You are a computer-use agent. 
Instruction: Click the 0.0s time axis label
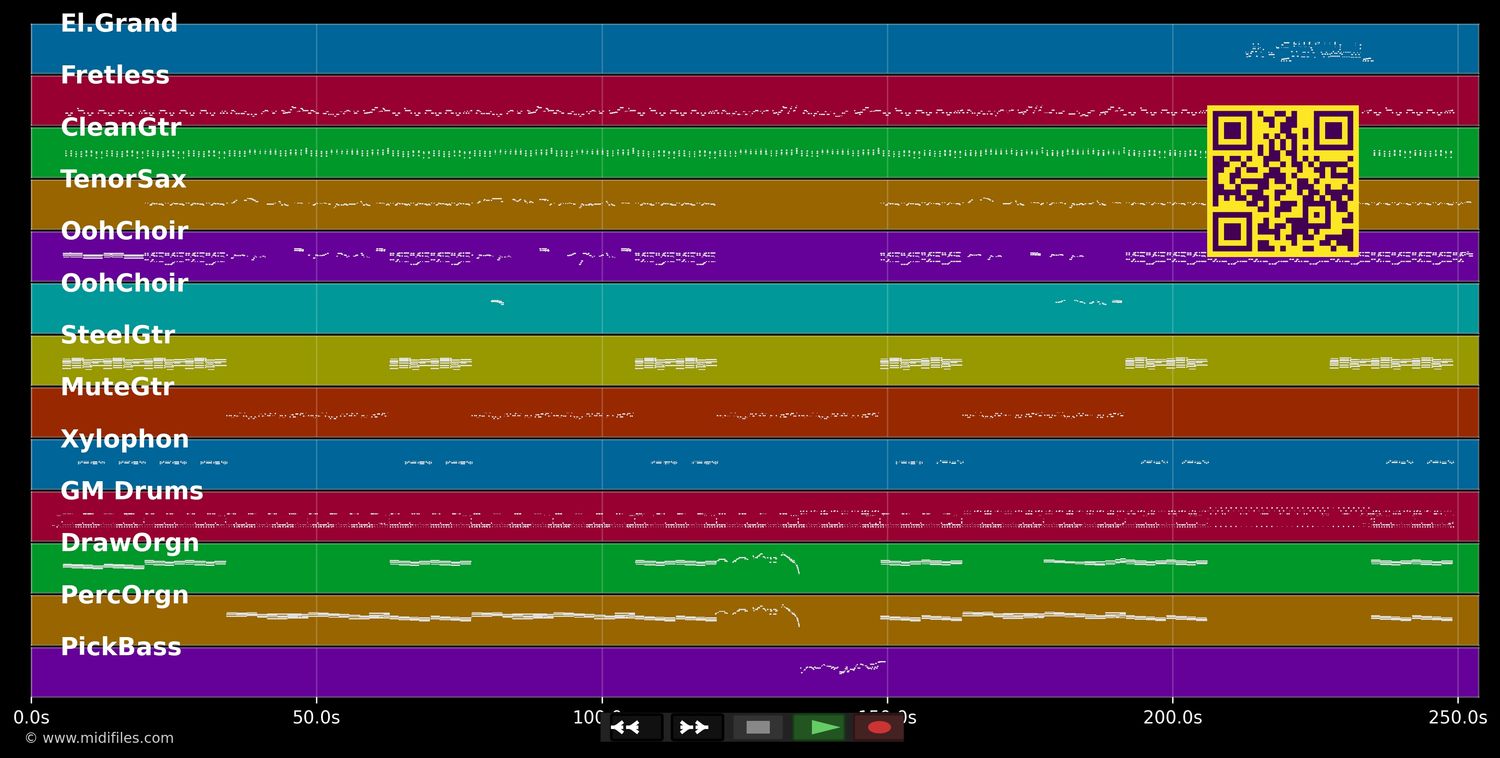click(x=31, y=717)
